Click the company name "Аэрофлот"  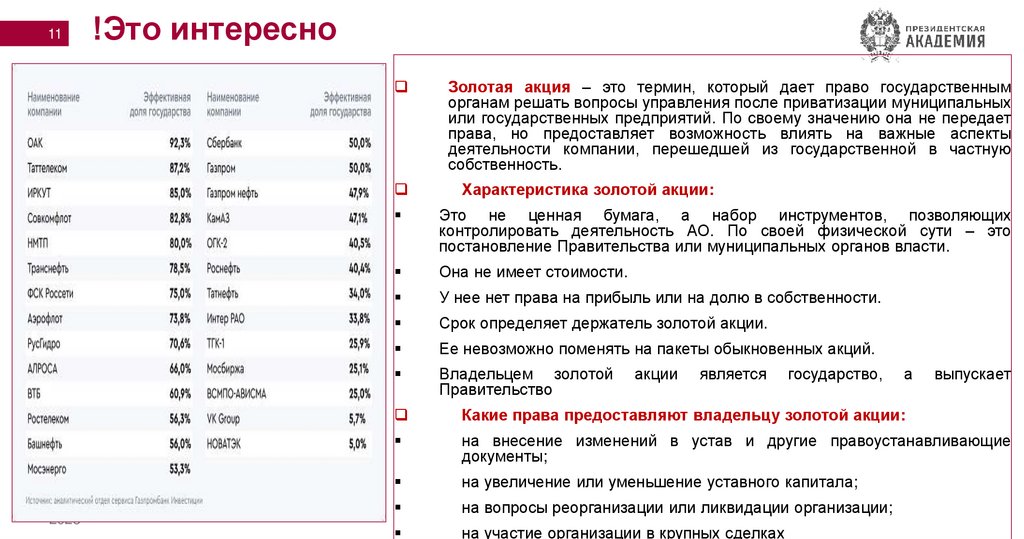click(x=44, y=319)
